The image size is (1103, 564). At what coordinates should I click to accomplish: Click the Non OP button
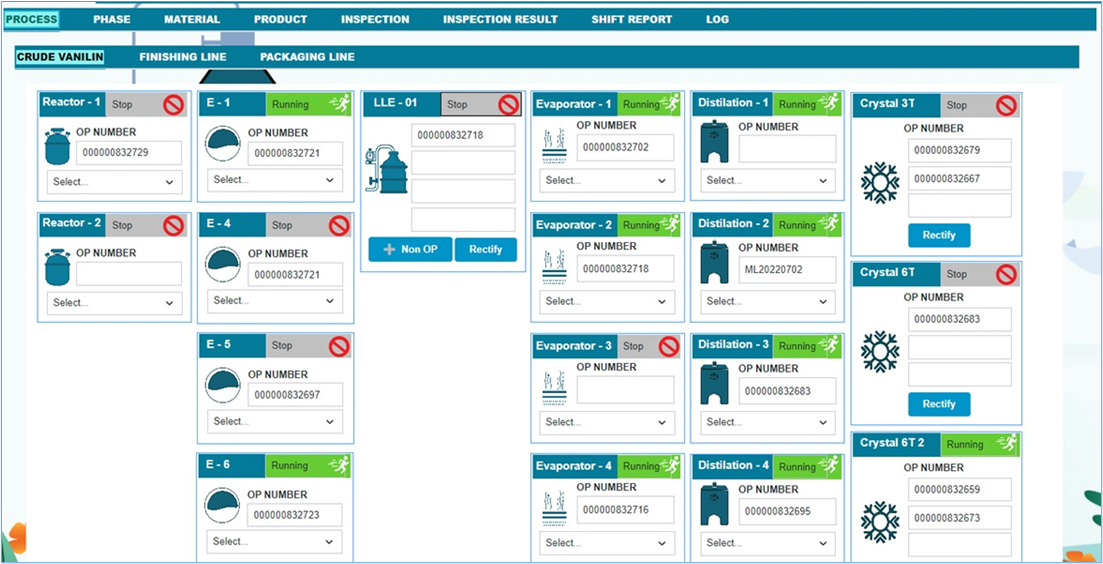(x=411, y=250)
